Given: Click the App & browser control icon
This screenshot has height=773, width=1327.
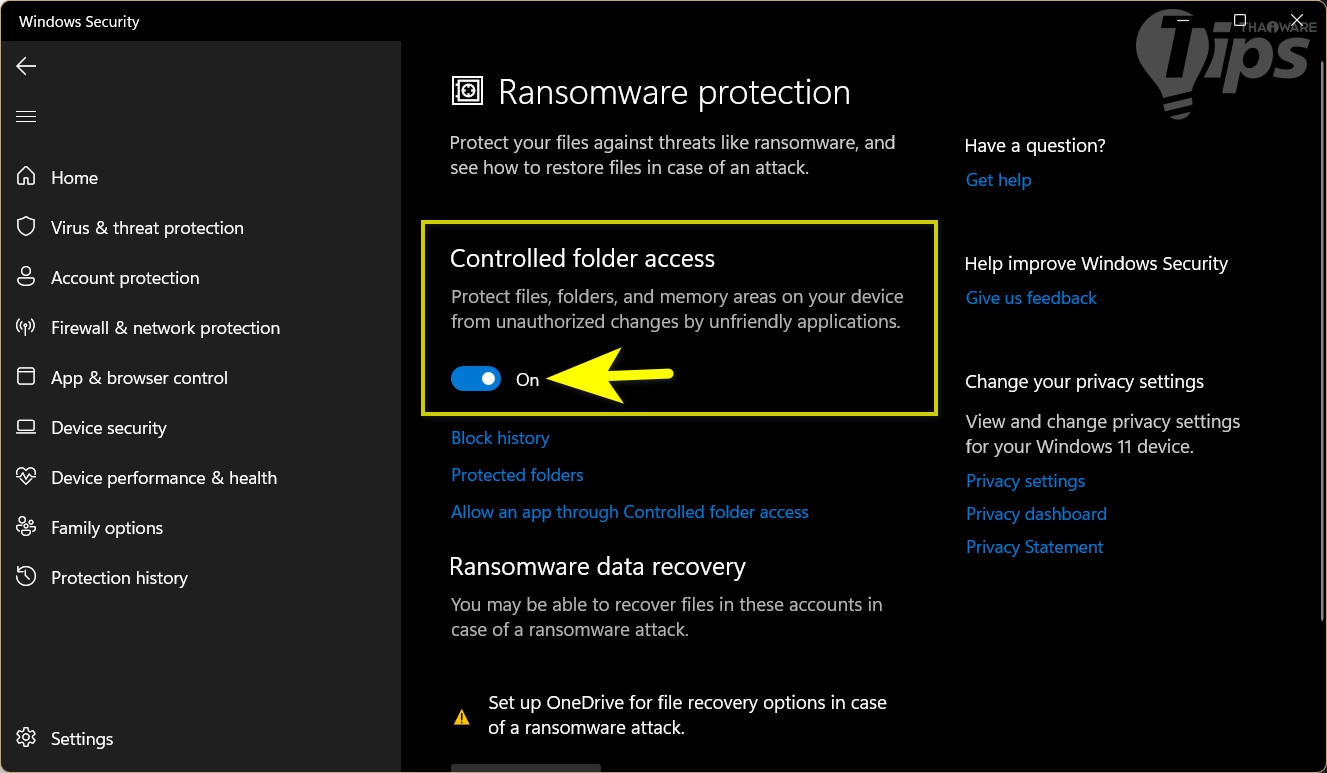Looking at the screenshot, I should click(26, 377).
